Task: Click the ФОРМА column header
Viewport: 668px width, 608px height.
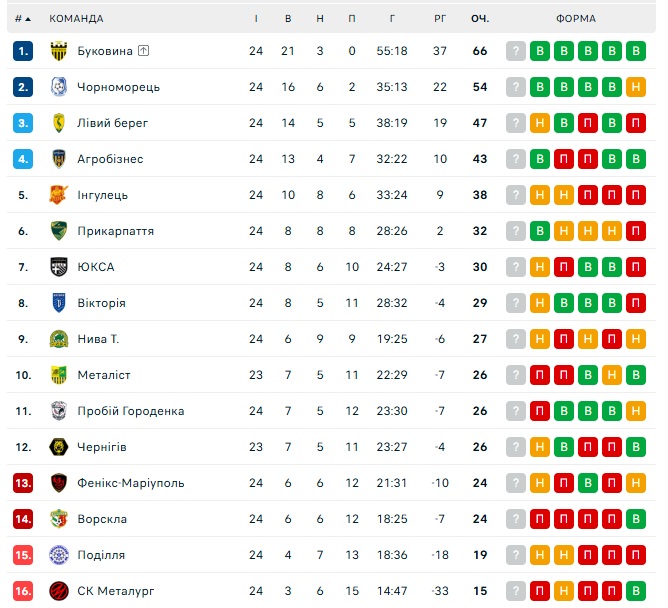Action: click(x=576, y=19)
